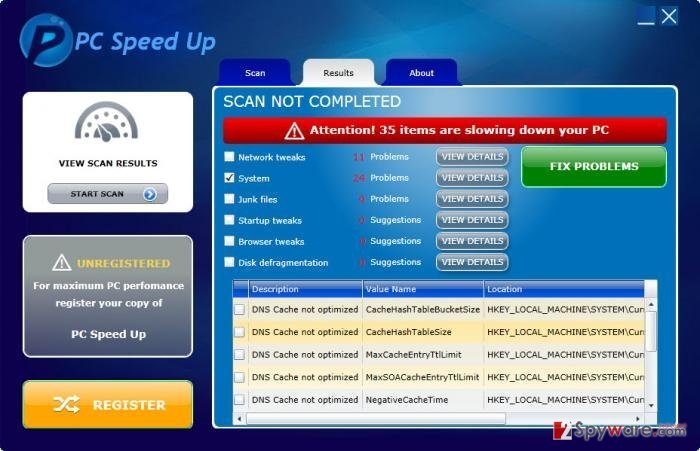The height and width of the screenshot is (451, 700).
Task: Tick the Junk files checkbox
Action: pos(229,199)
